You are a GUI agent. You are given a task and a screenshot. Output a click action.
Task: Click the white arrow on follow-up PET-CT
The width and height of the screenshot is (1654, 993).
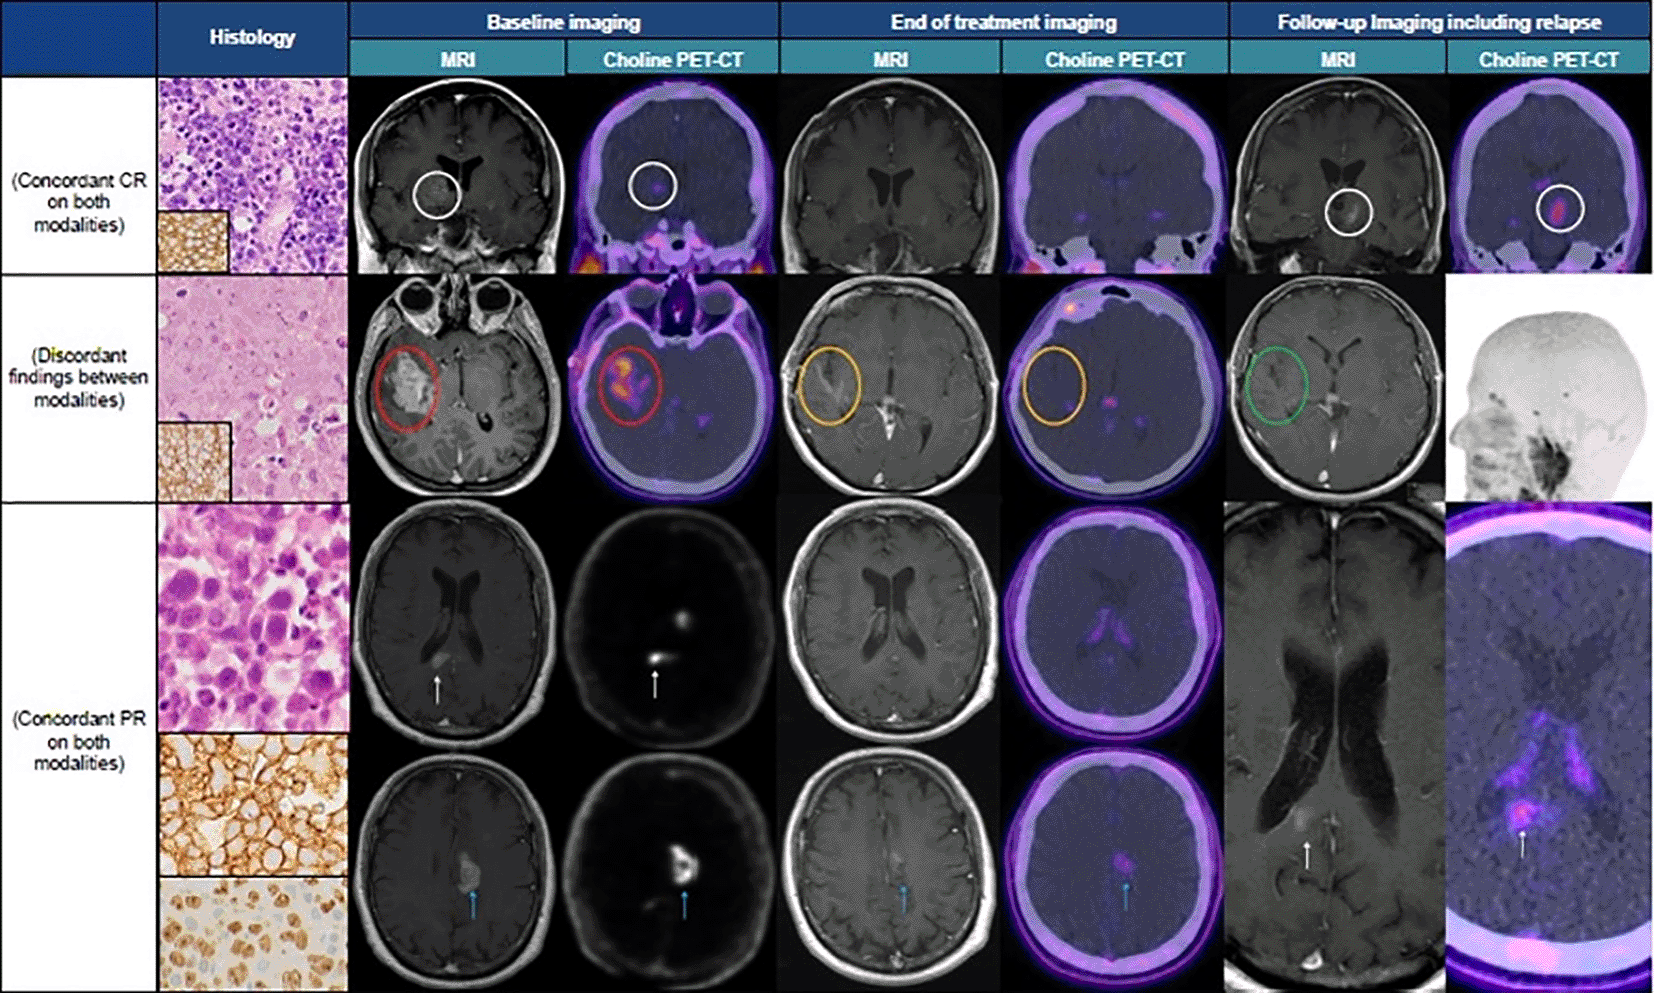(1522, 845)
